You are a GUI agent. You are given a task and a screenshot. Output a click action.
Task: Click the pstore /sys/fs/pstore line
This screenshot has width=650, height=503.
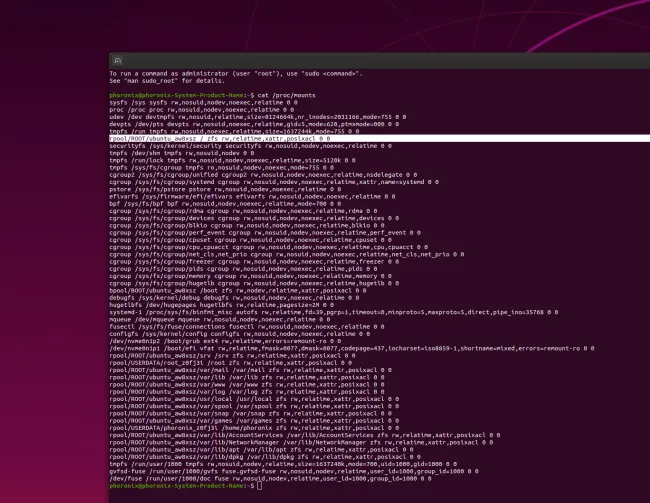coord(225,189)
